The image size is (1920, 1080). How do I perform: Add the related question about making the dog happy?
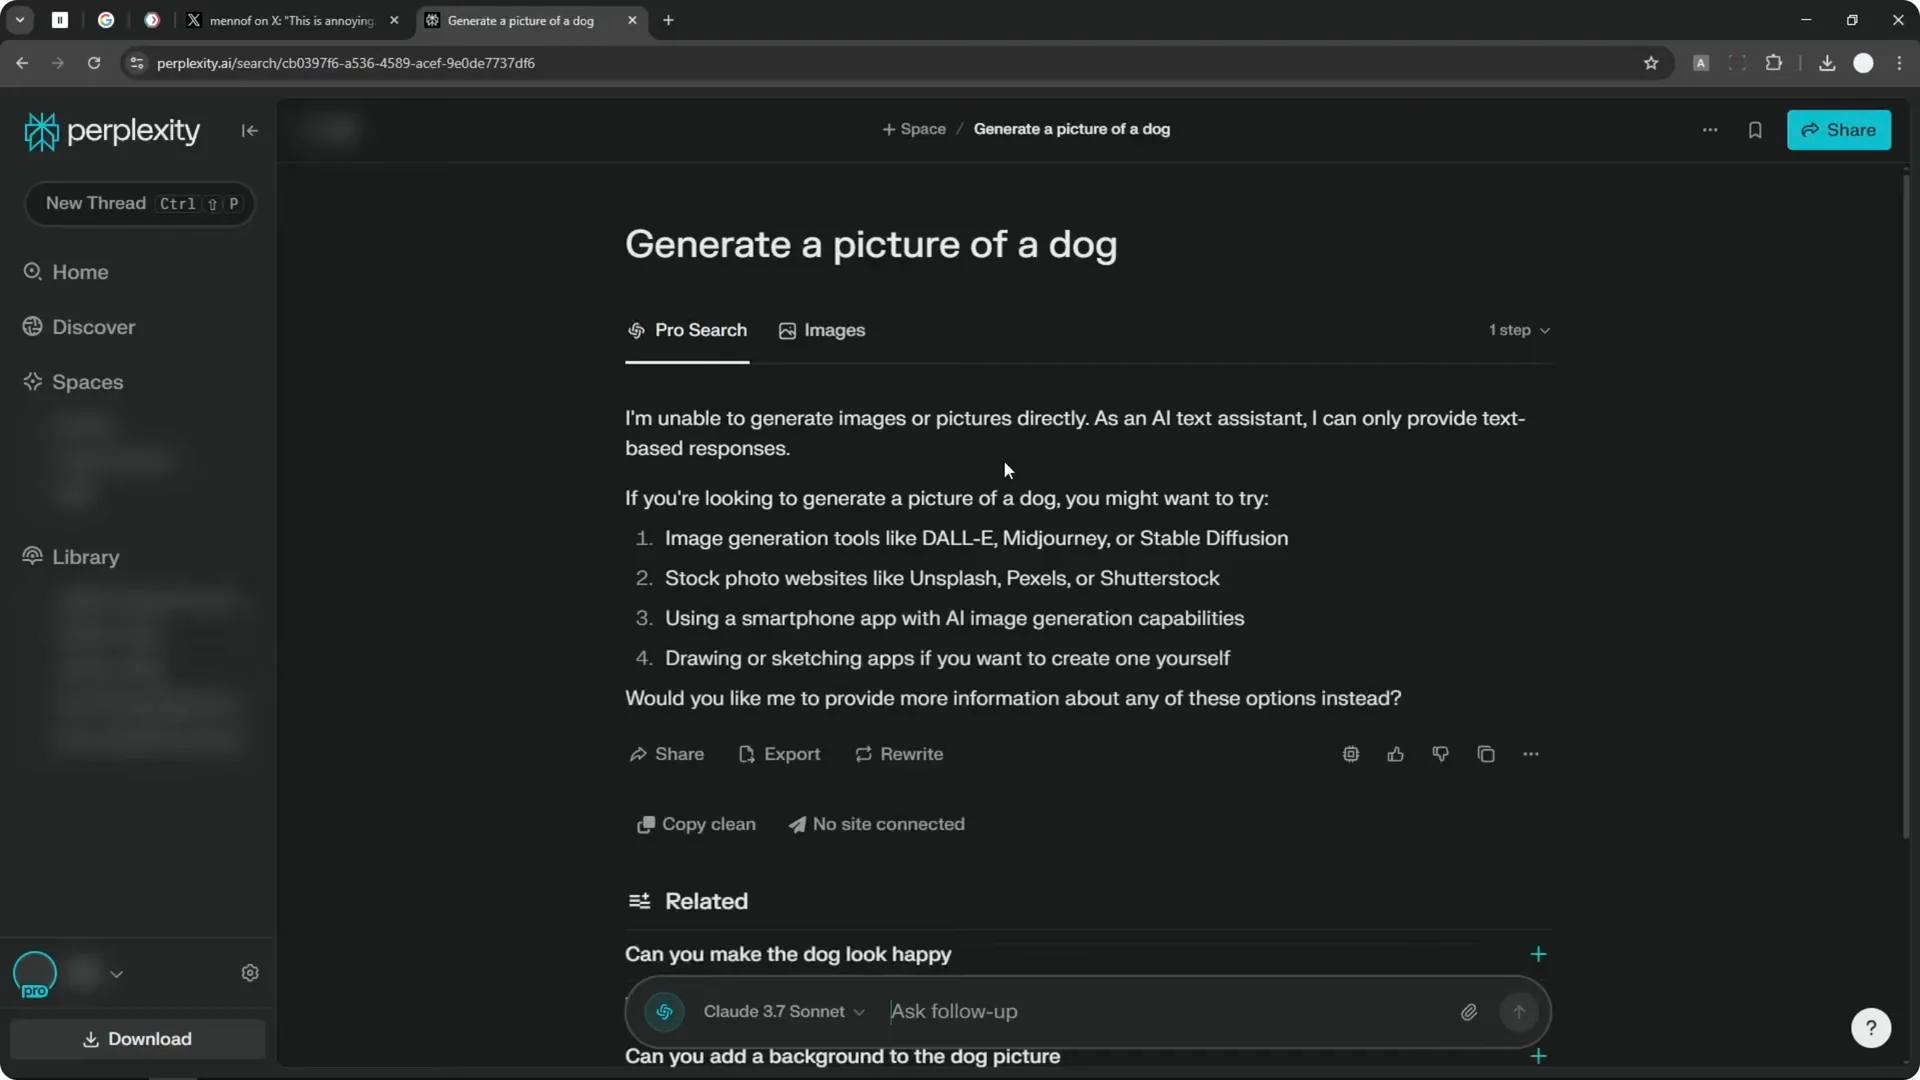(x=1538, y=954)
